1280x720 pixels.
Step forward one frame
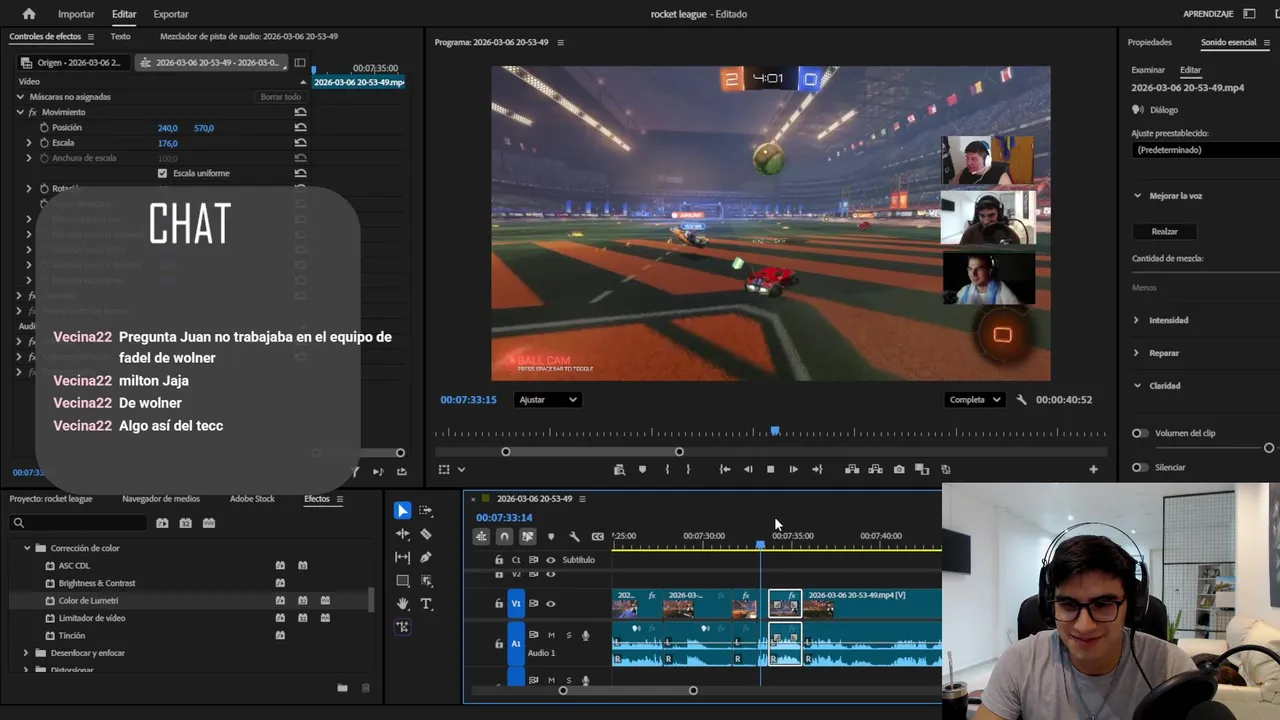[x=793, y=469]
